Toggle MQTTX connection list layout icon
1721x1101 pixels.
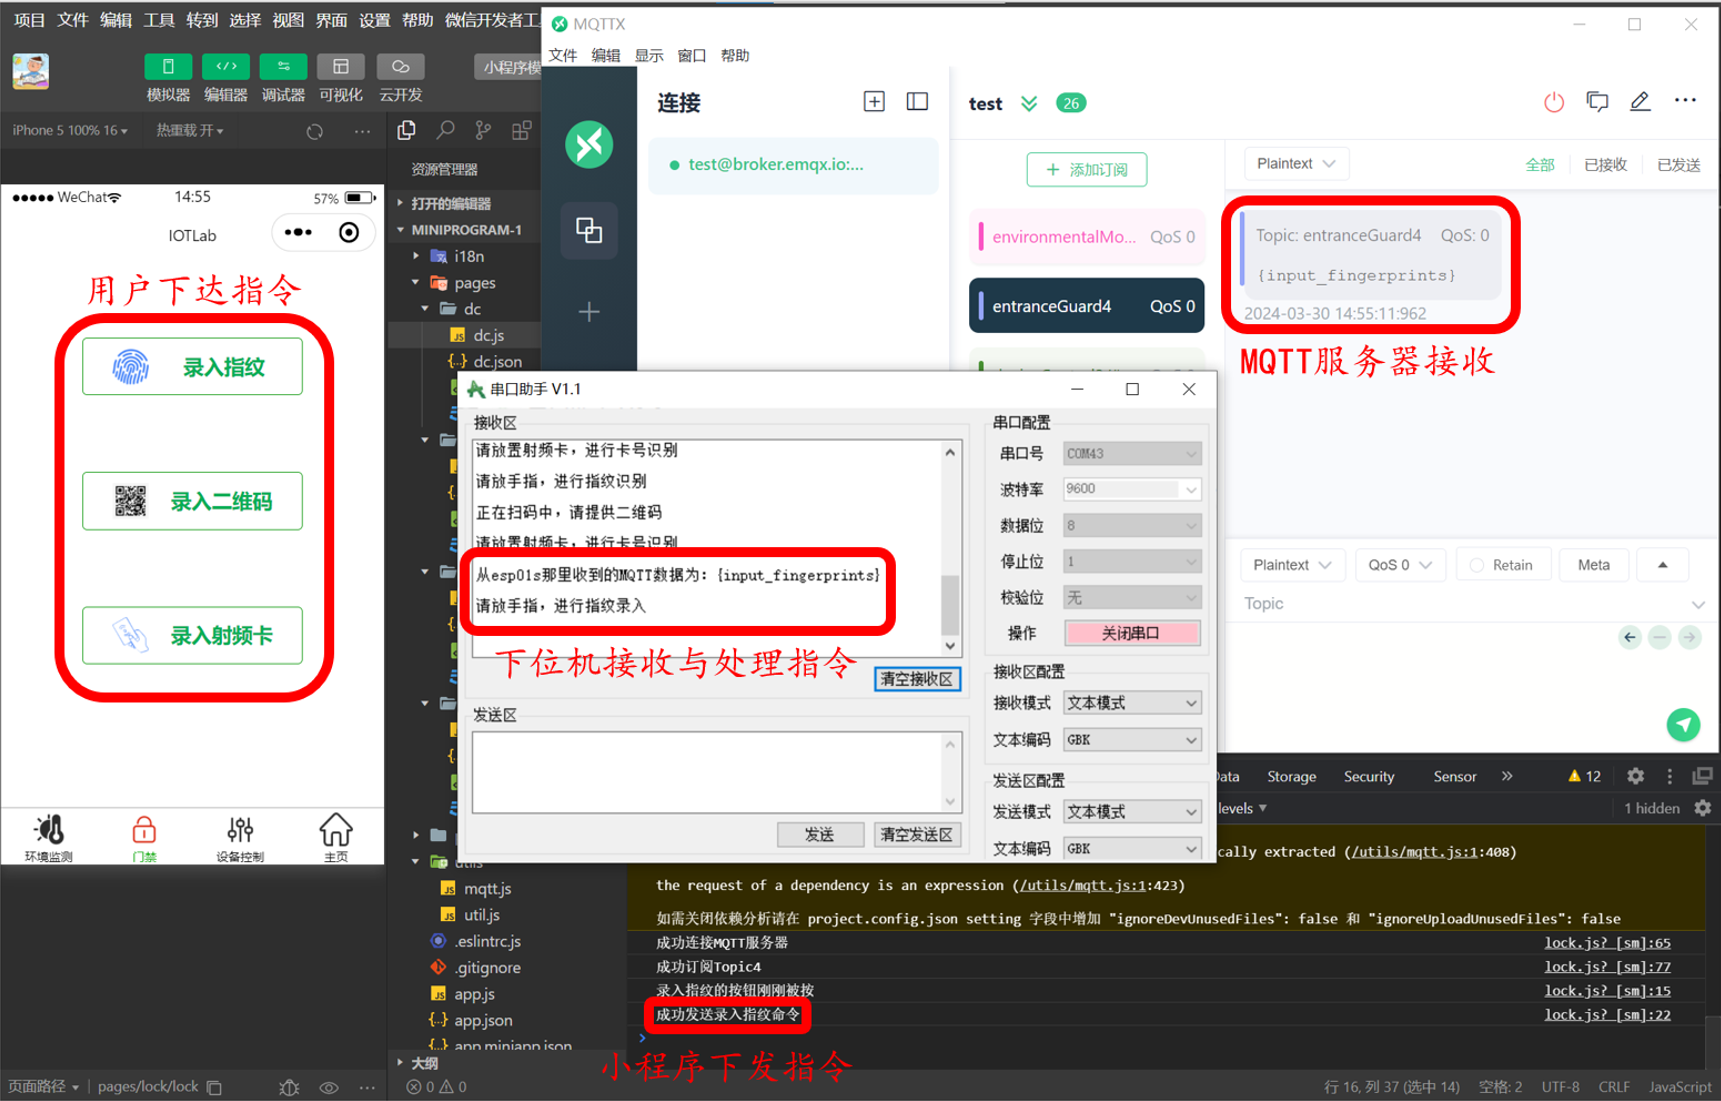[x=917, y=102]
